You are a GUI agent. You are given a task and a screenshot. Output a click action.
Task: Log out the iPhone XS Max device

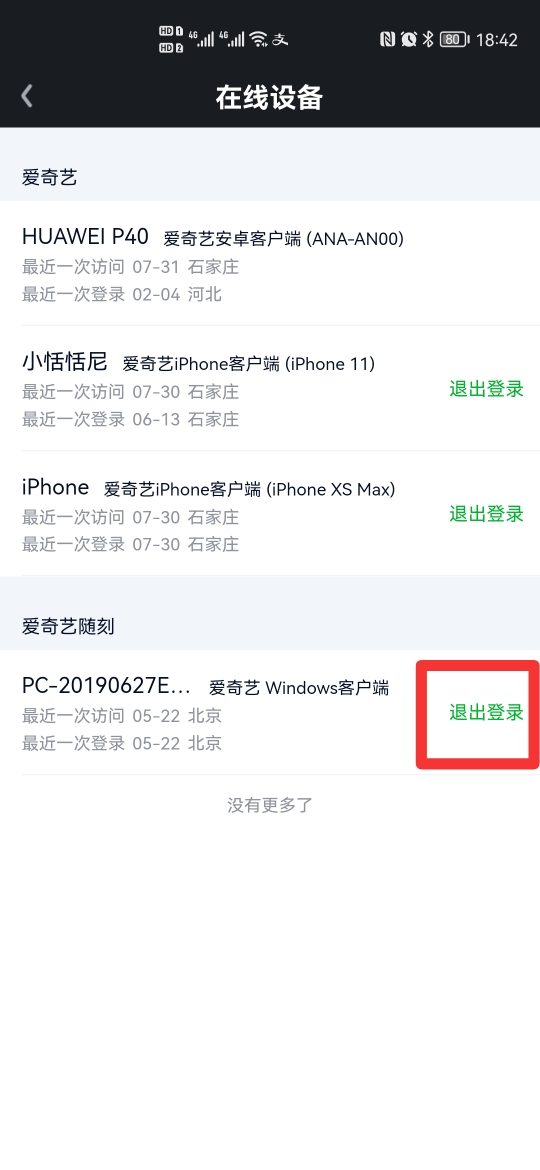[x=486, y=513]
